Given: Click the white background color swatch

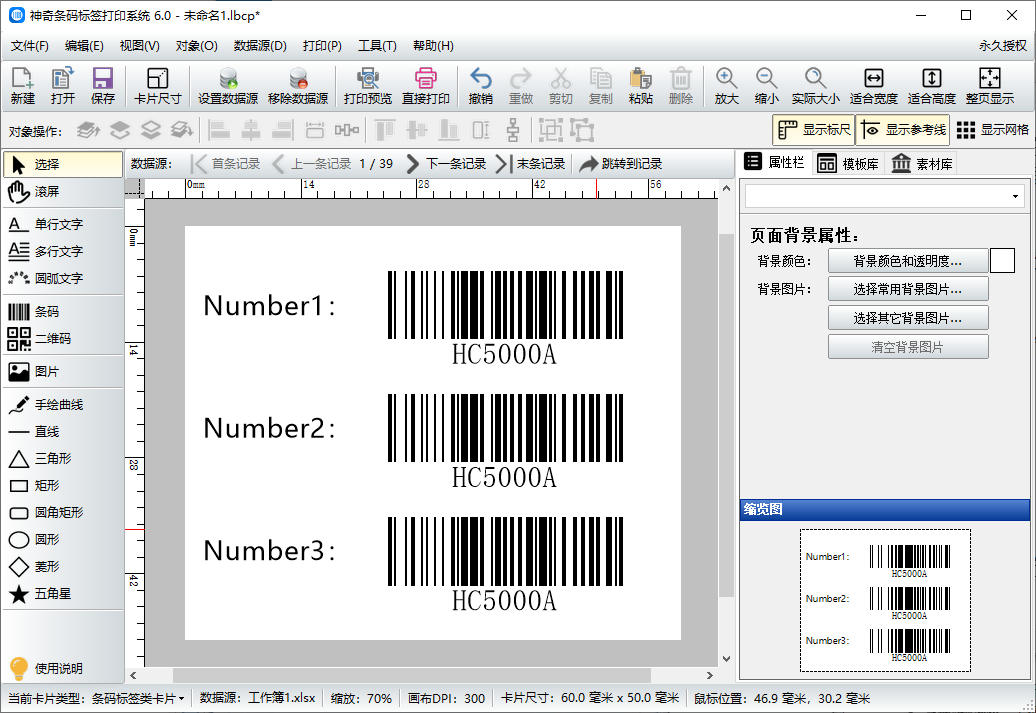Looking at the screenshot, I should 1002,261.
